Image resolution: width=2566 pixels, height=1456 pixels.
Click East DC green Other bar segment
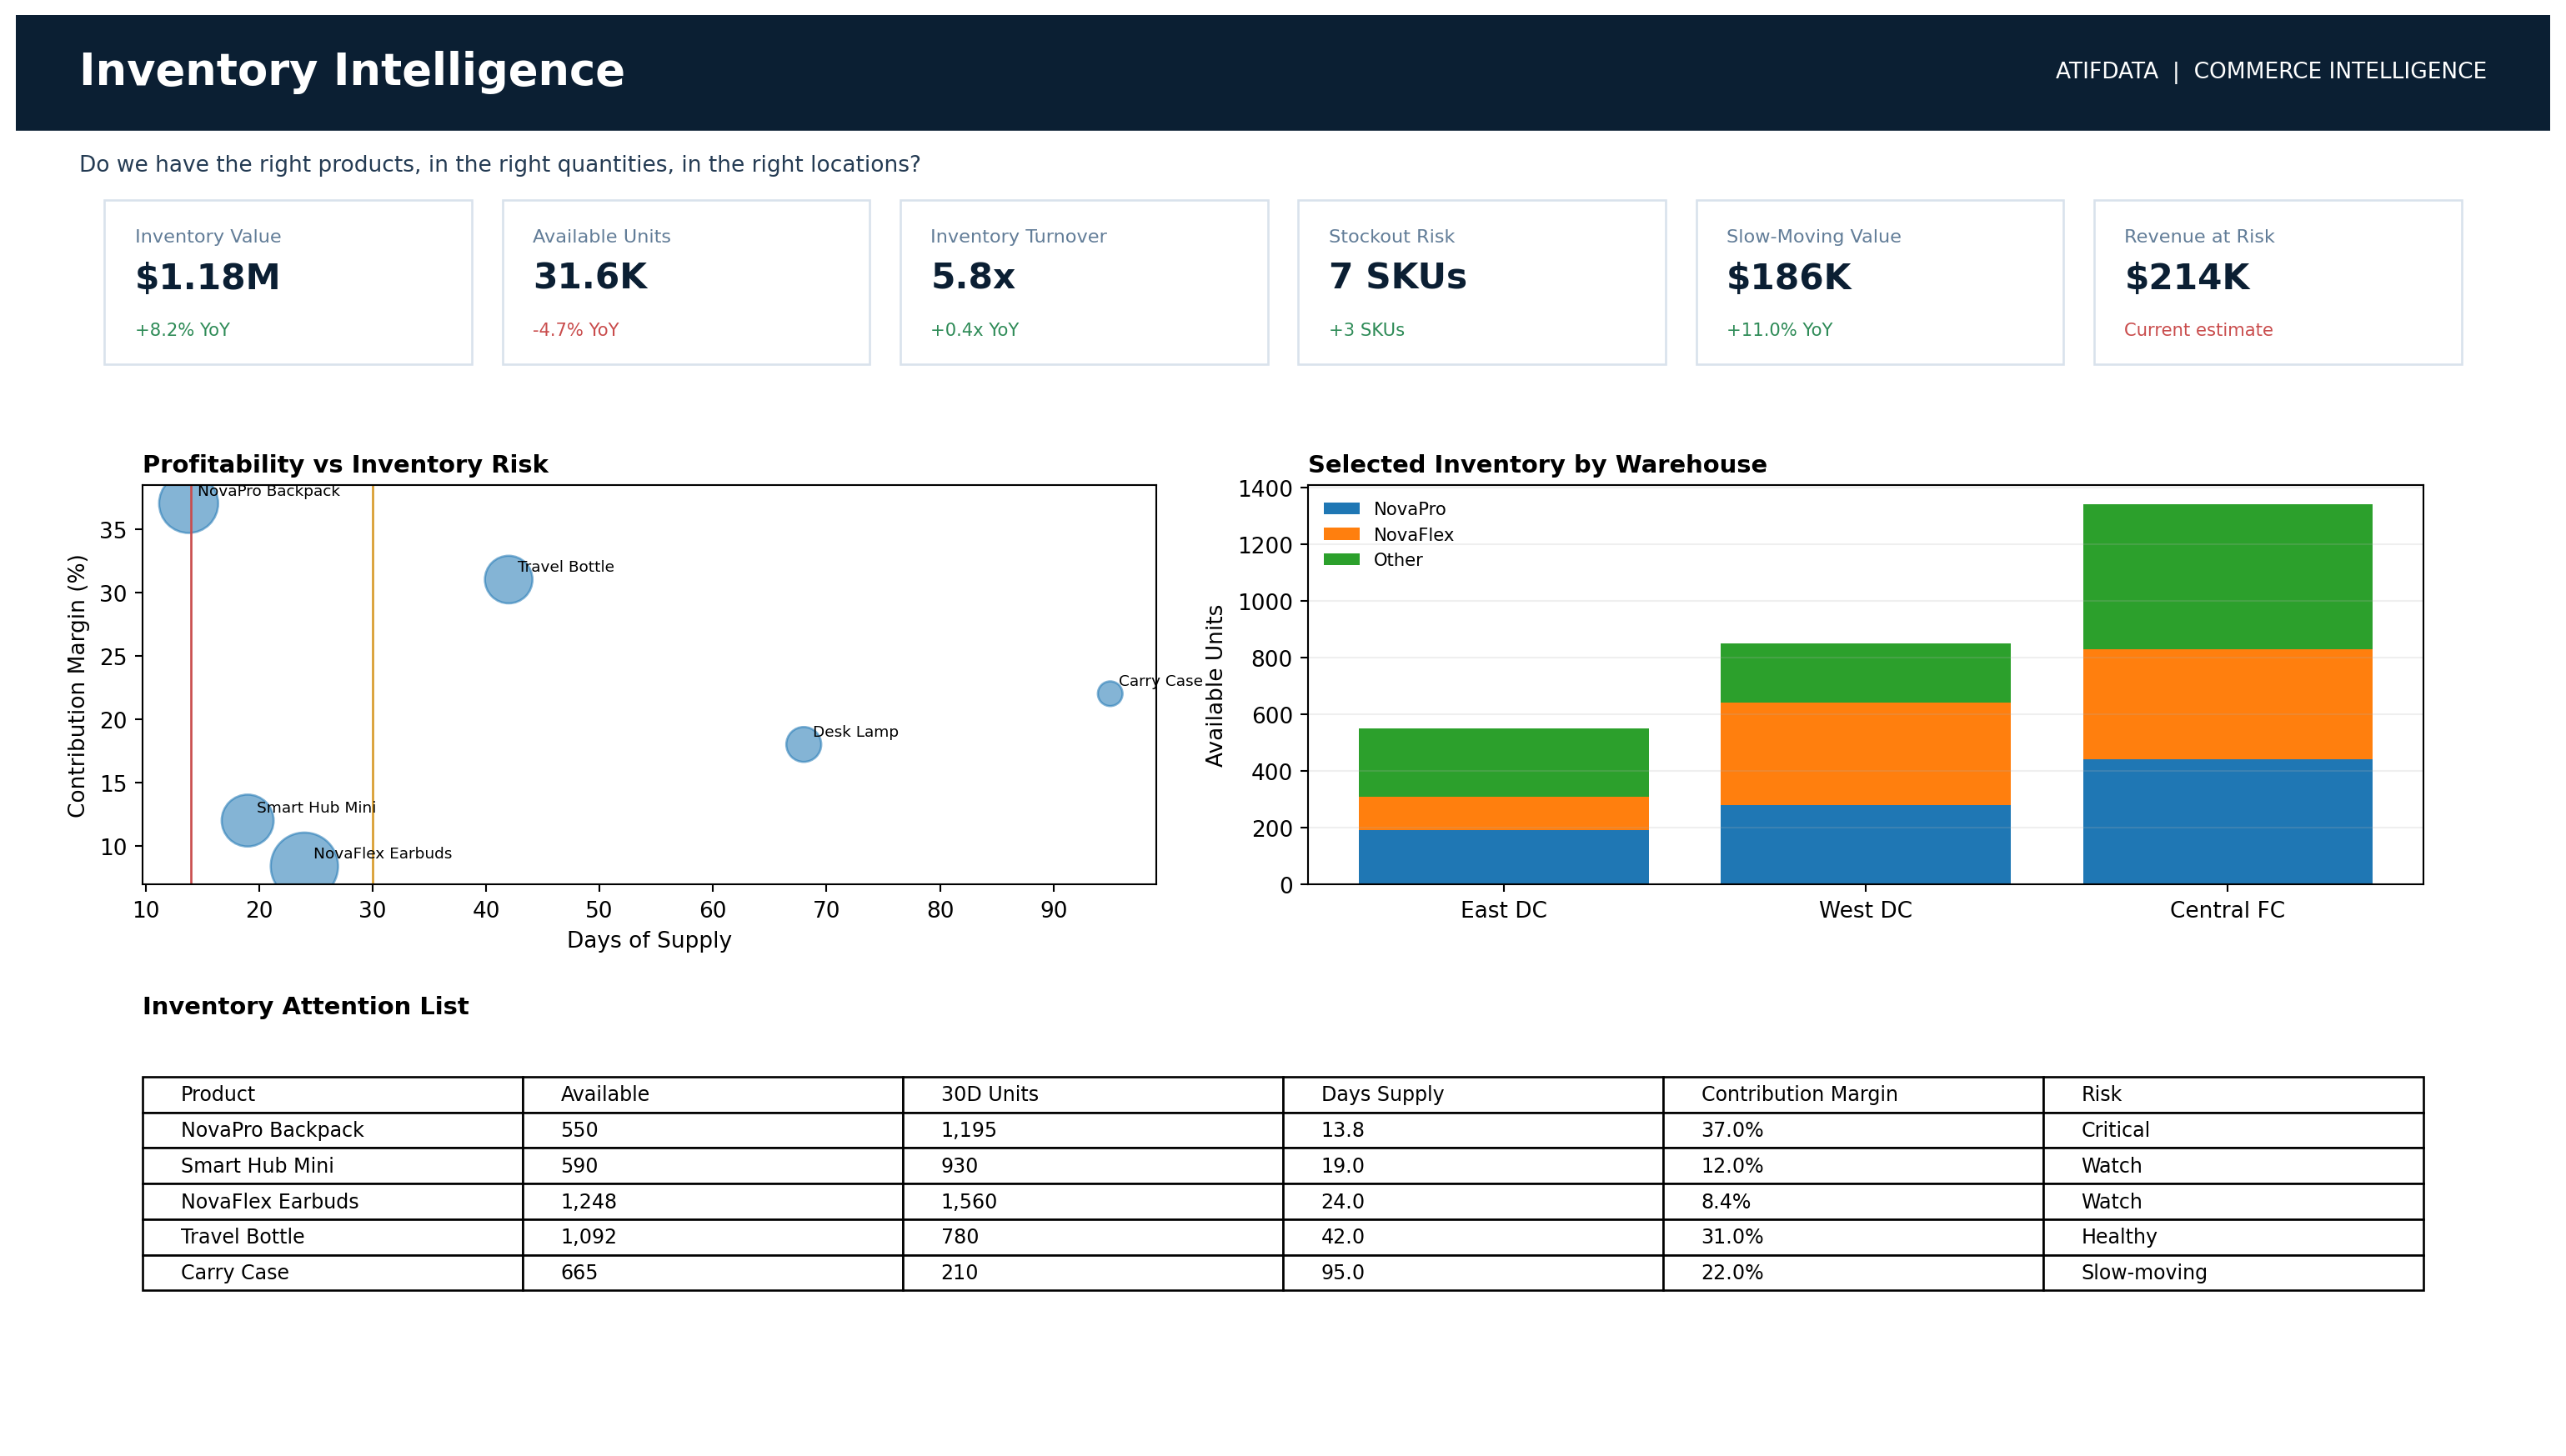coord(1503,762)
